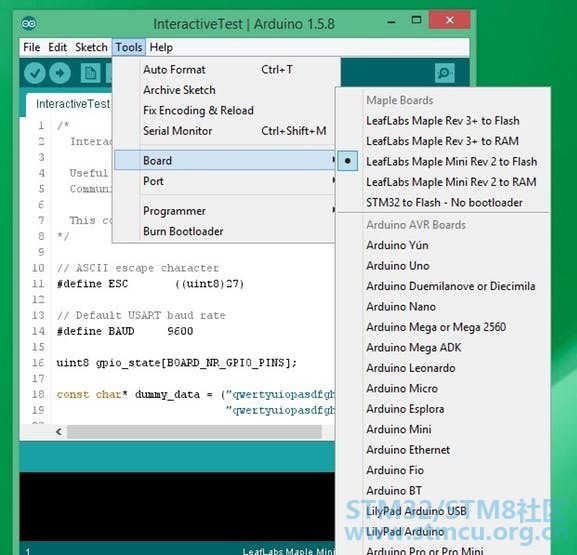Screen dimensions: 577x555
Task: Open the Help menu
Action: [x=161, y=47]
